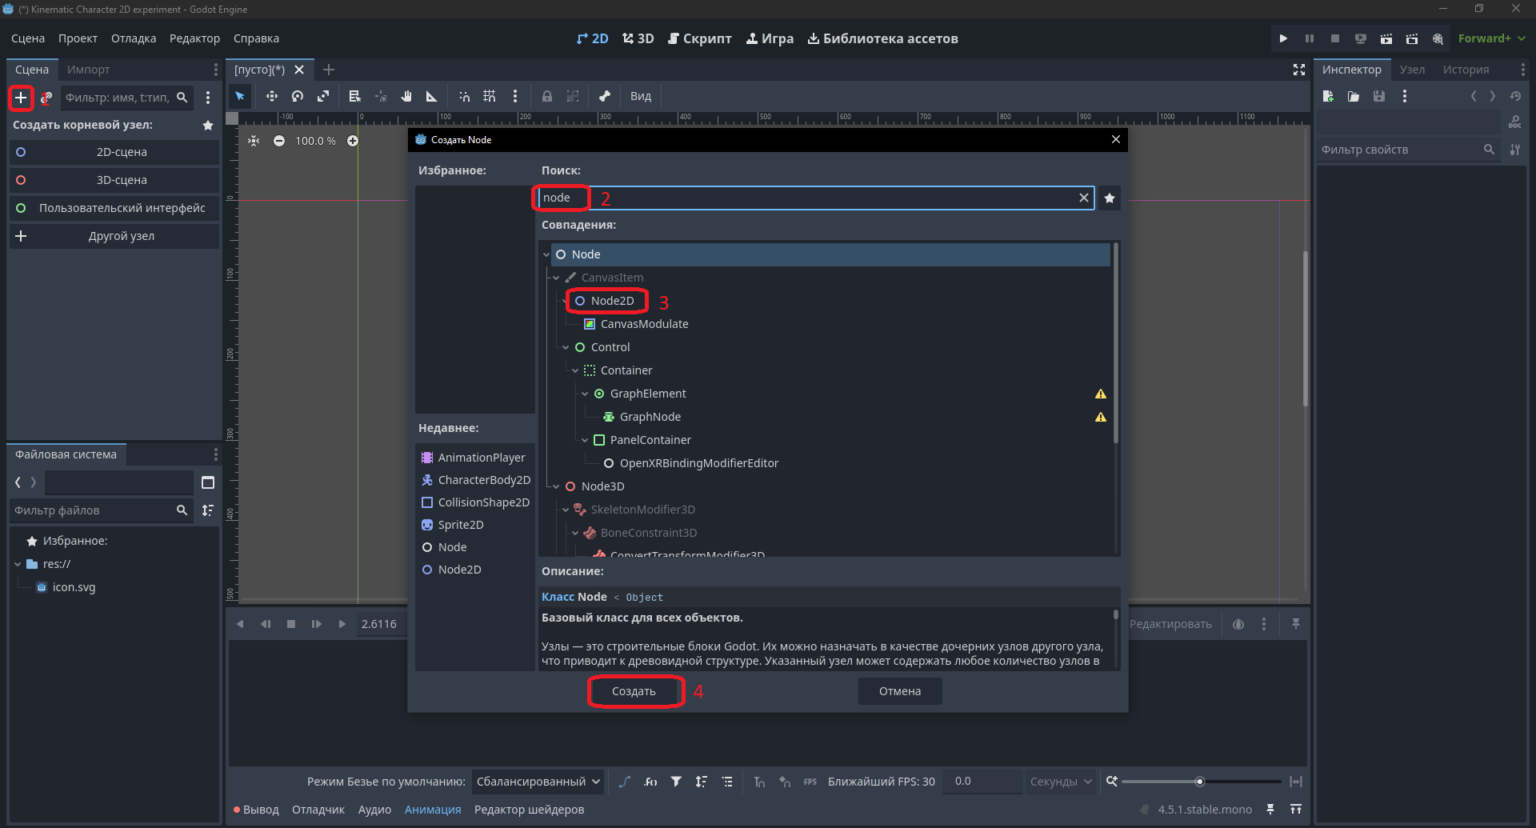The image size is (1536, 828).
Task: Zoom out with viewport minus icon
Action: pos(279,141)
